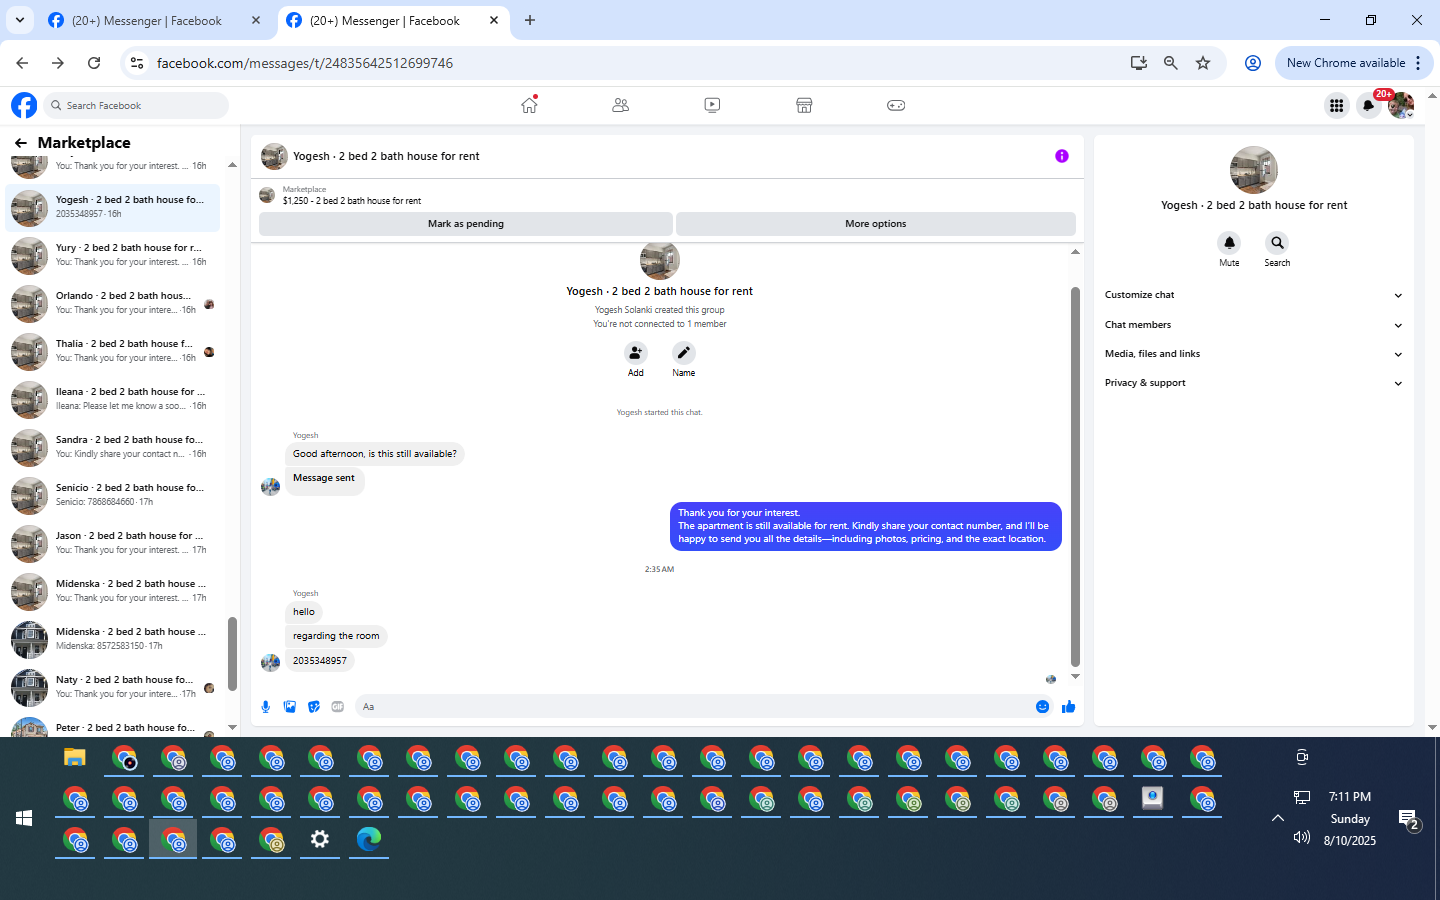Switch to the first Messenger tab

point(155,20)
